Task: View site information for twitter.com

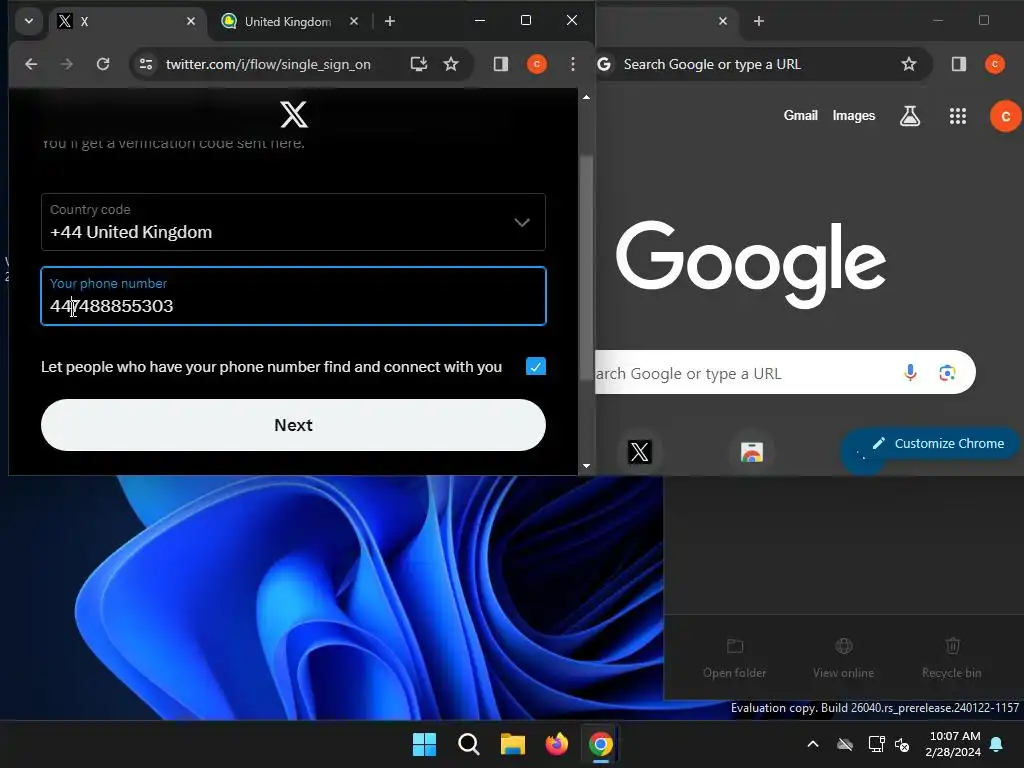Action: pos(146,64)
